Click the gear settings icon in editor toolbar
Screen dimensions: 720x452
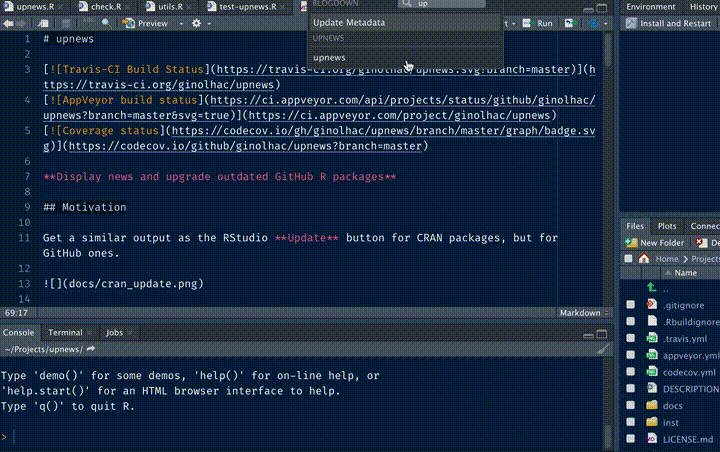click(x=197, y=23)
